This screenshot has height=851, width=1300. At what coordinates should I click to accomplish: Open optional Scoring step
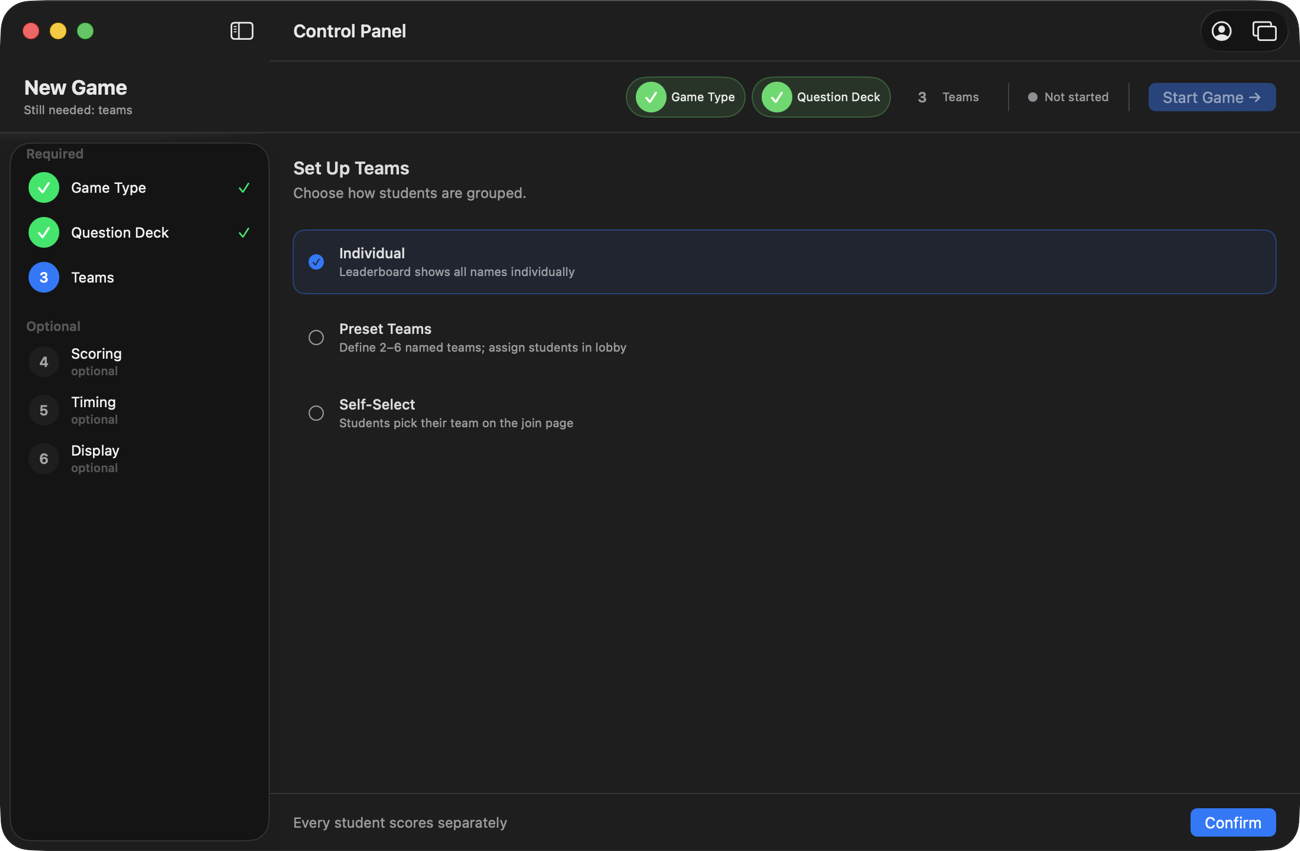click(140, 362)
